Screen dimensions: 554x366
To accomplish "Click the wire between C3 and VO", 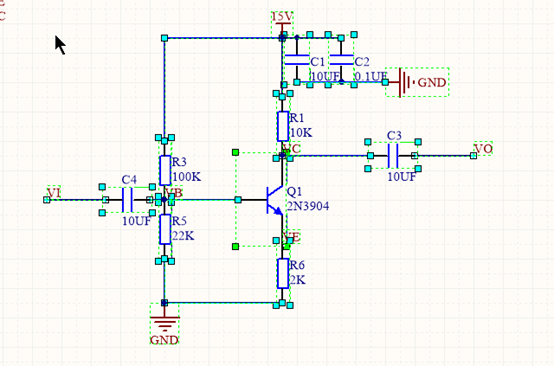I will point(444,155).
